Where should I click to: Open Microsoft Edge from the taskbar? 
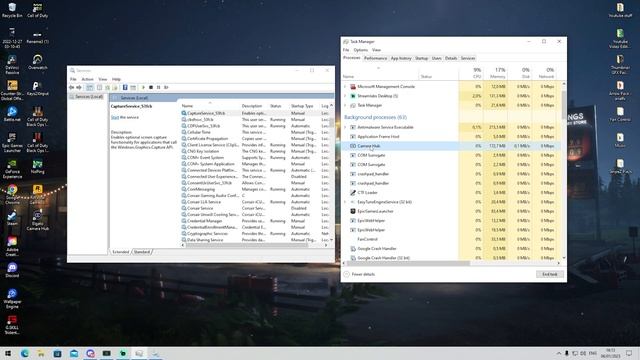(x=24, y=353)
